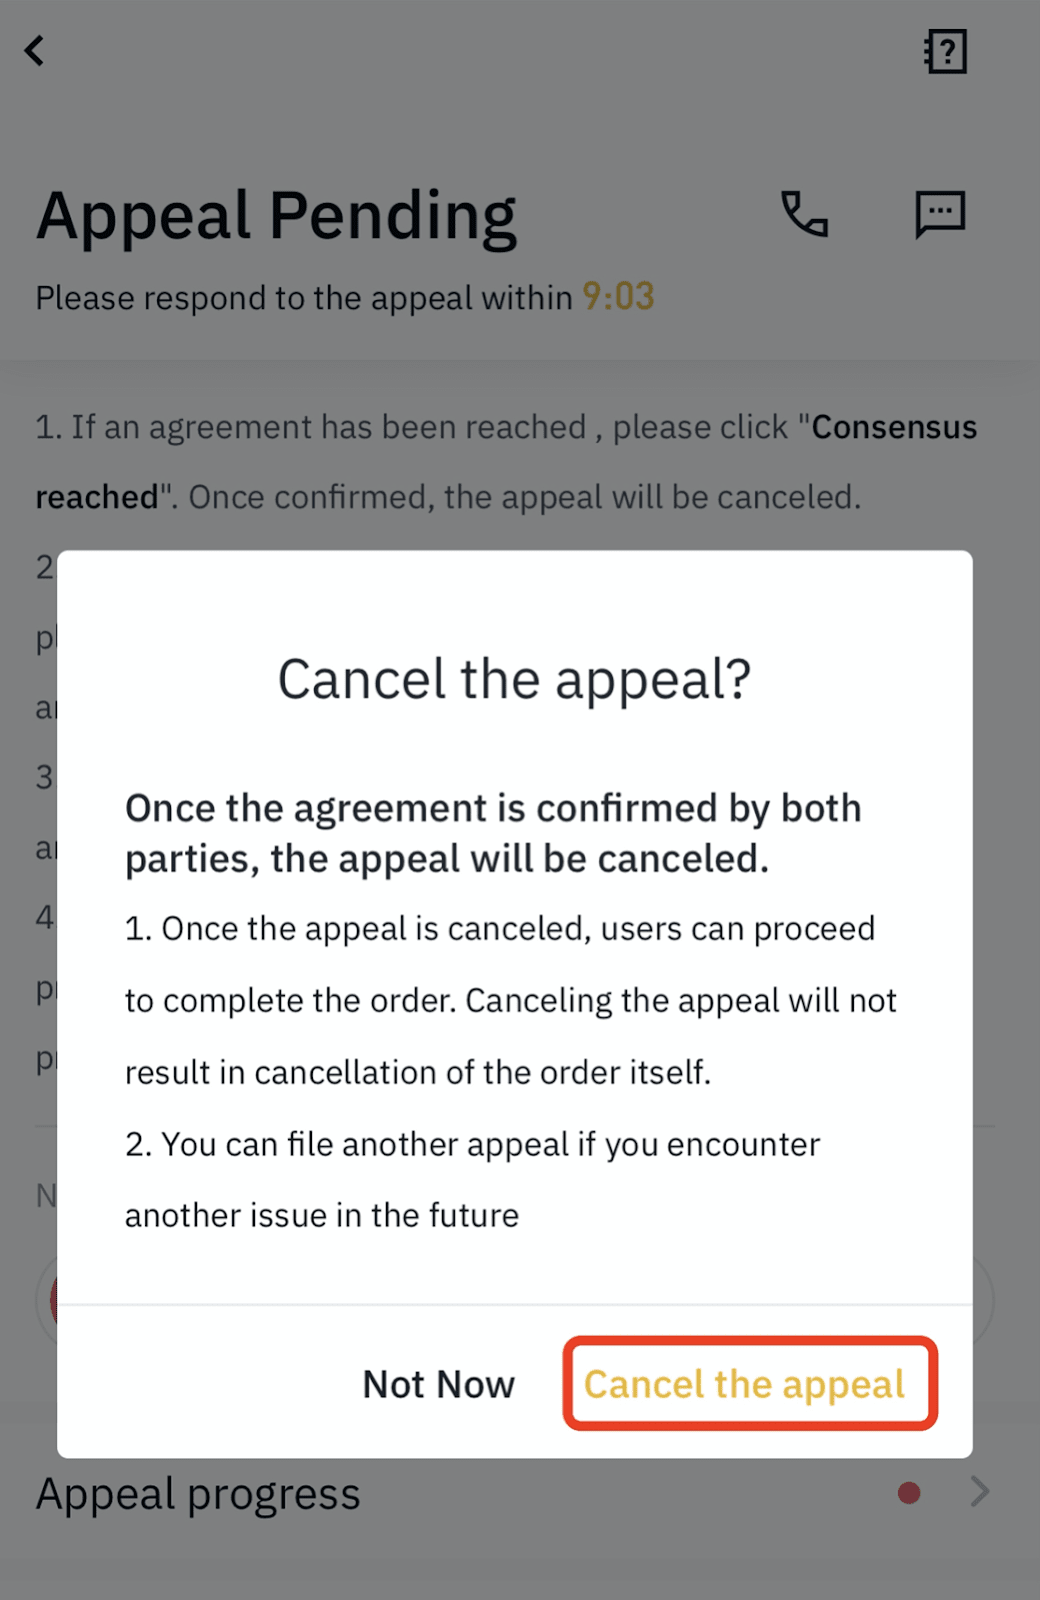Image resolution: width=1040 pixels, height=1600 pixels.
Task: Choose Not Now in the dialog
Action: click(x=438, y=1384)
